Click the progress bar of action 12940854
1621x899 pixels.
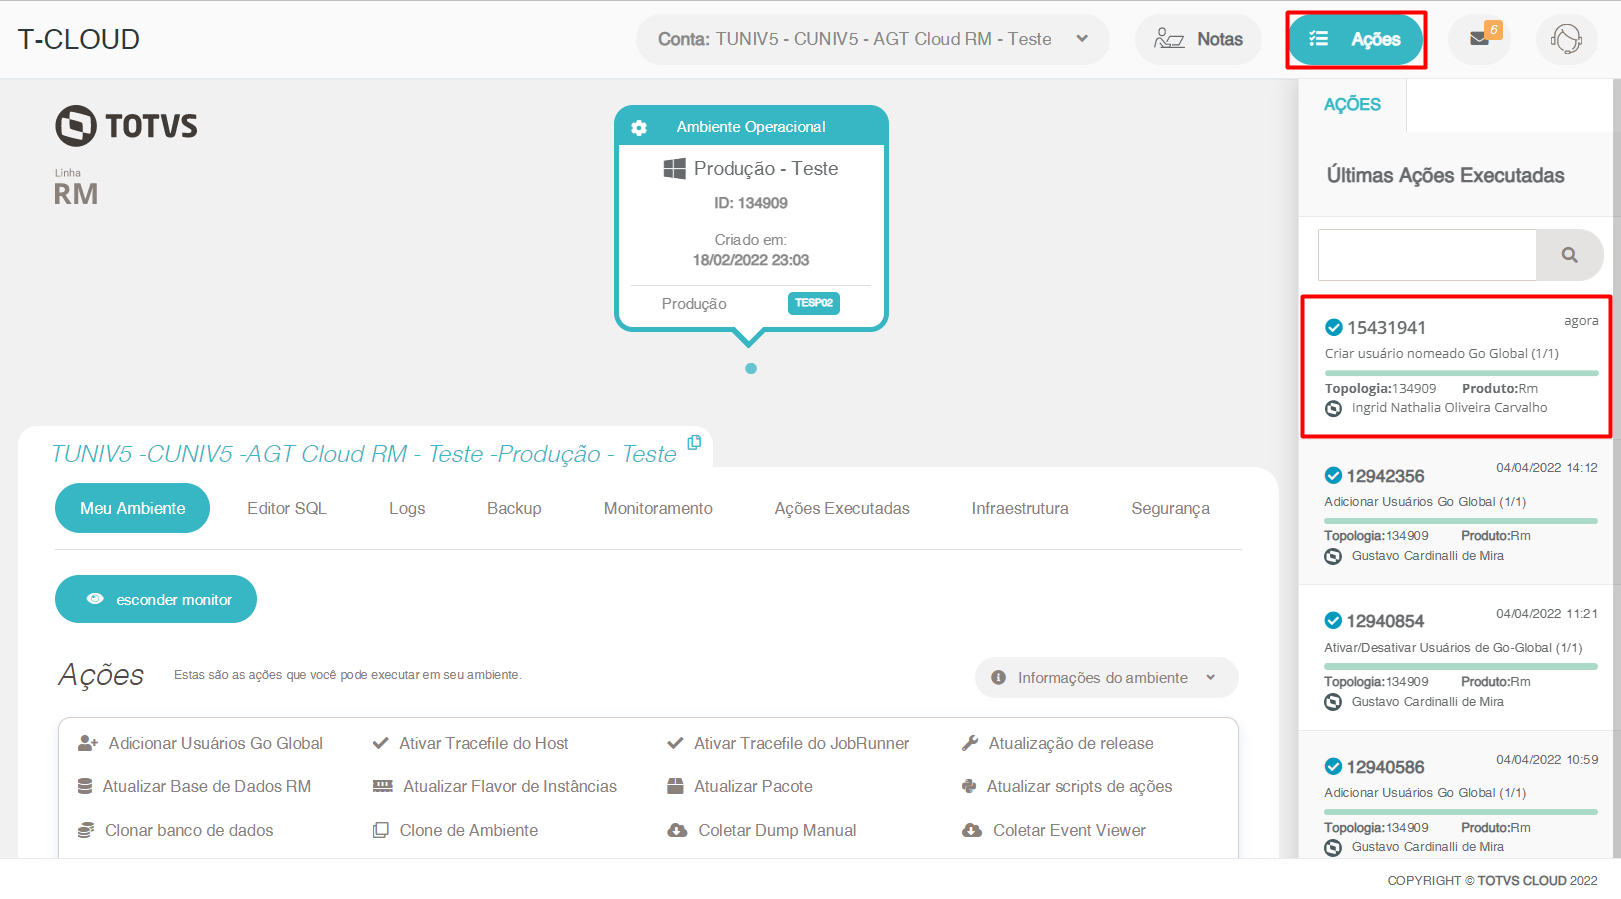point(1461,667)
